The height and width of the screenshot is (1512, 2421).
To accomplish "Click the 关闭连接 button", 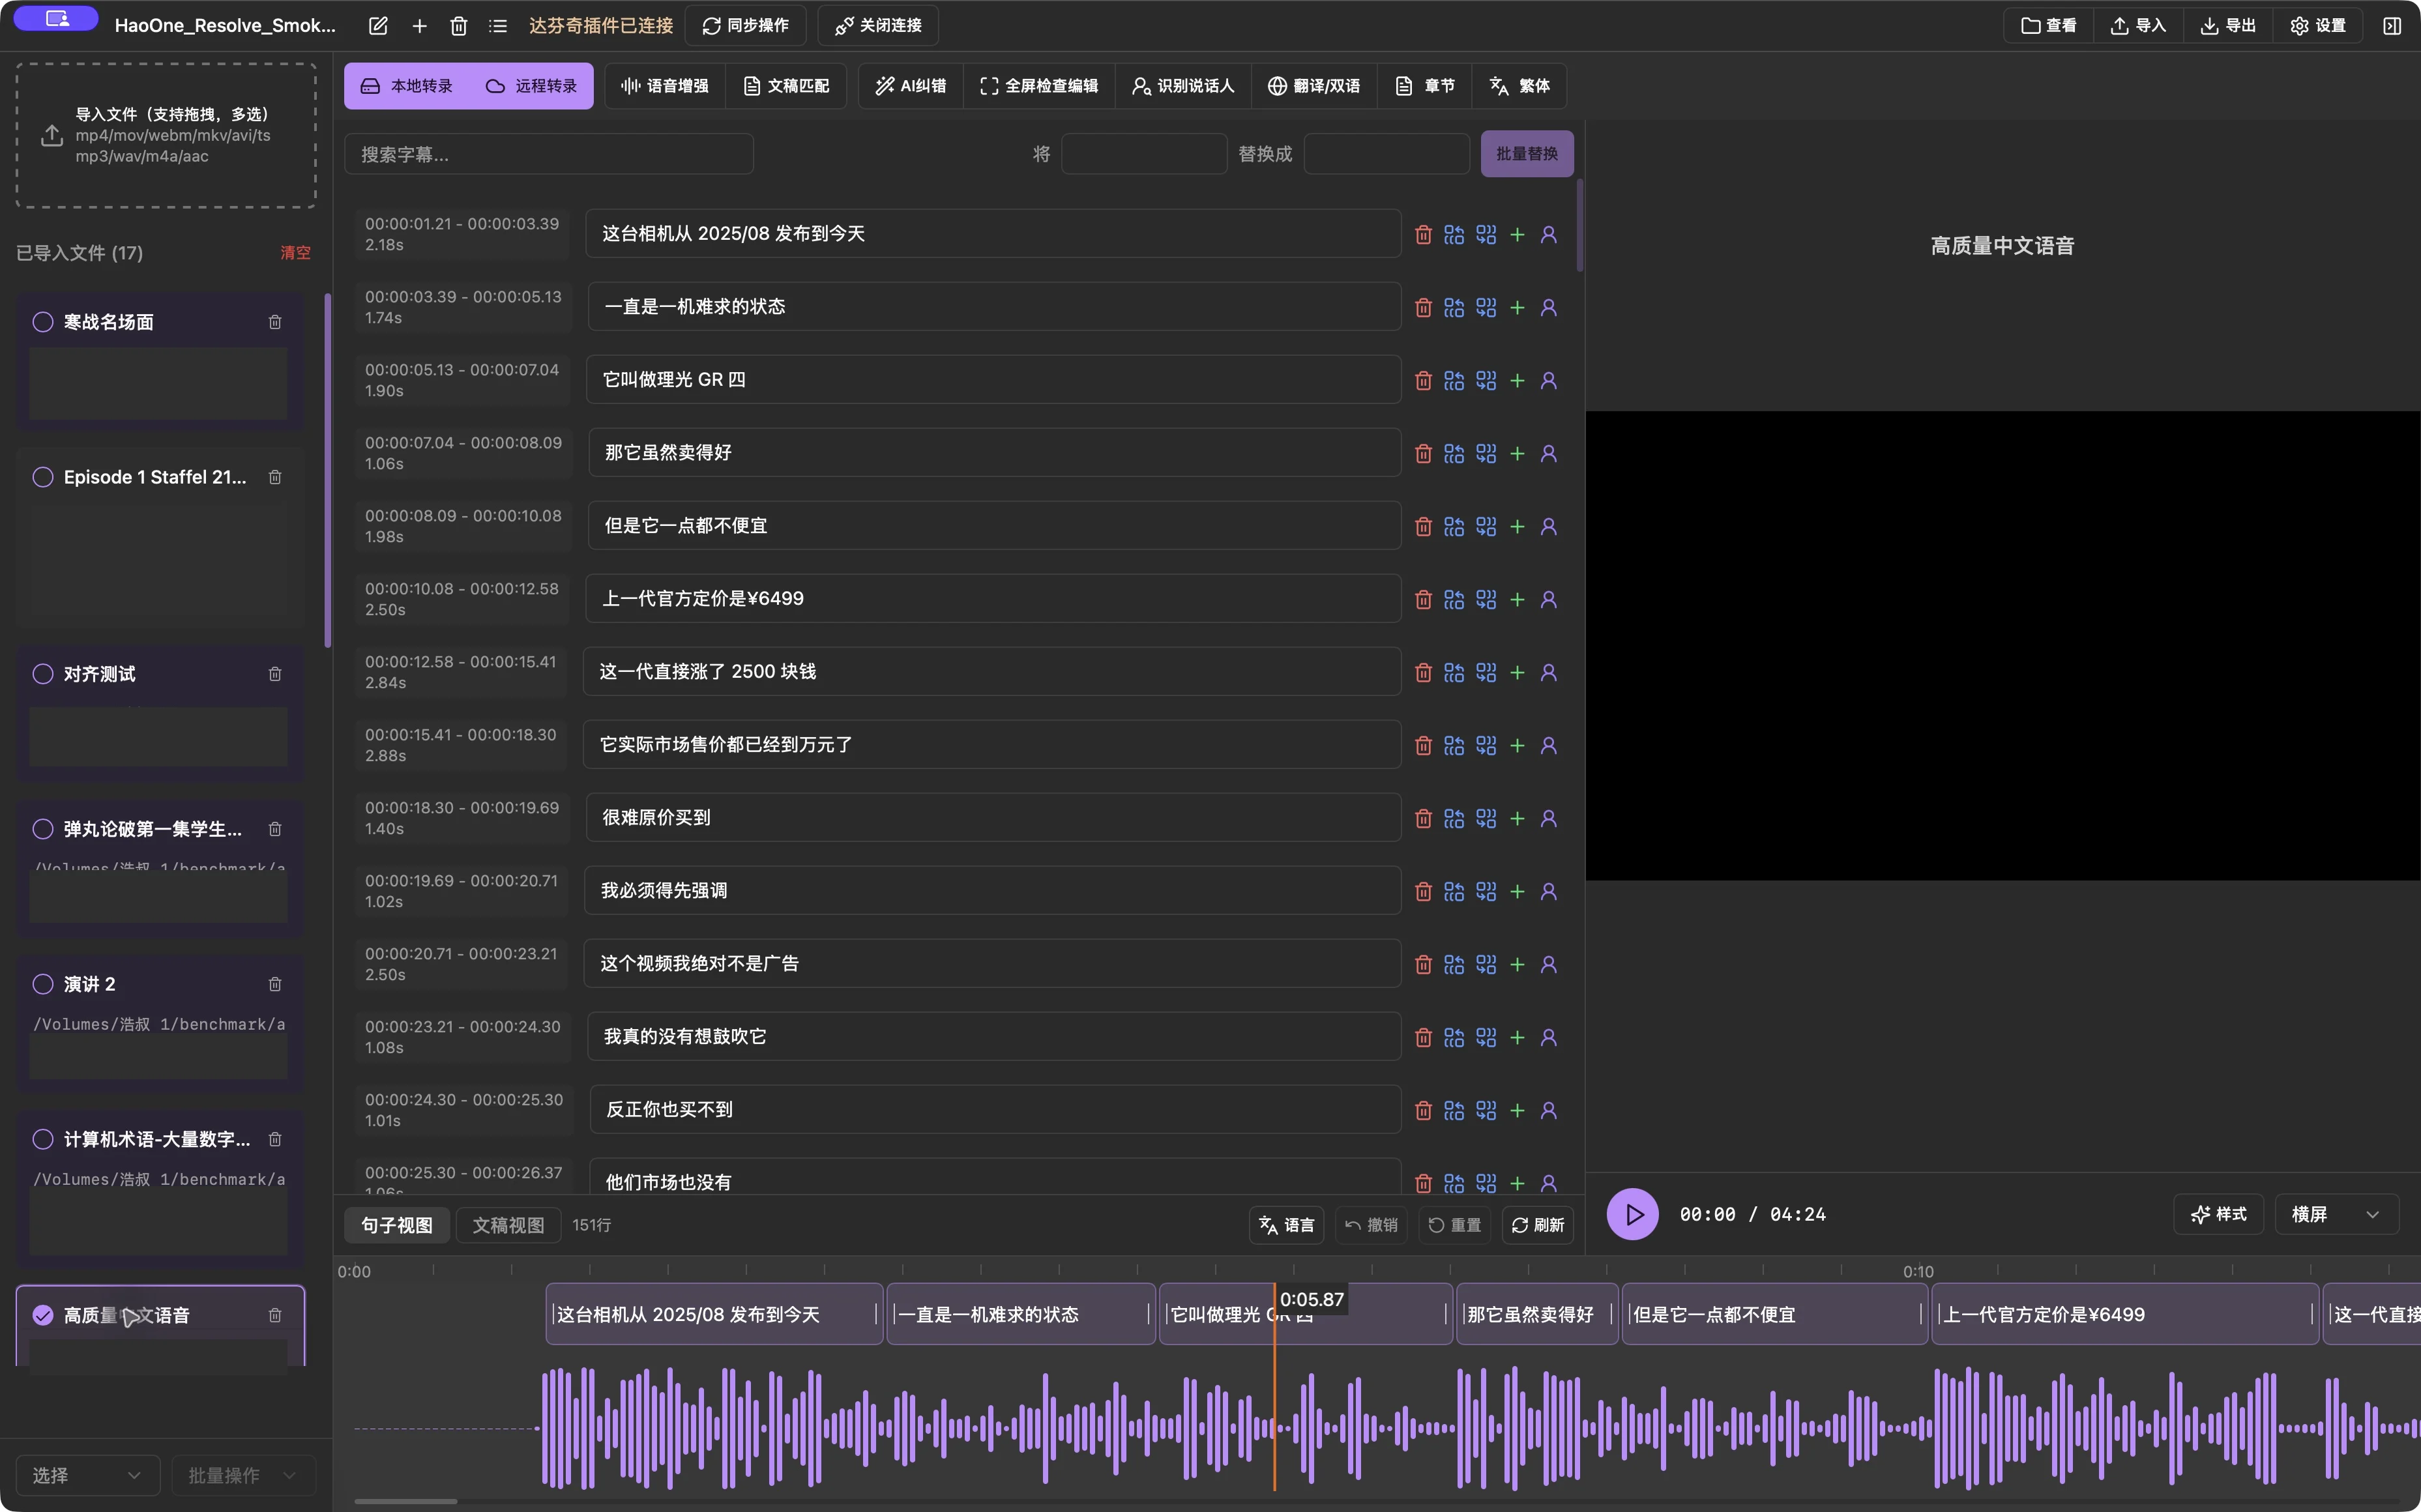I will [878, 26].
